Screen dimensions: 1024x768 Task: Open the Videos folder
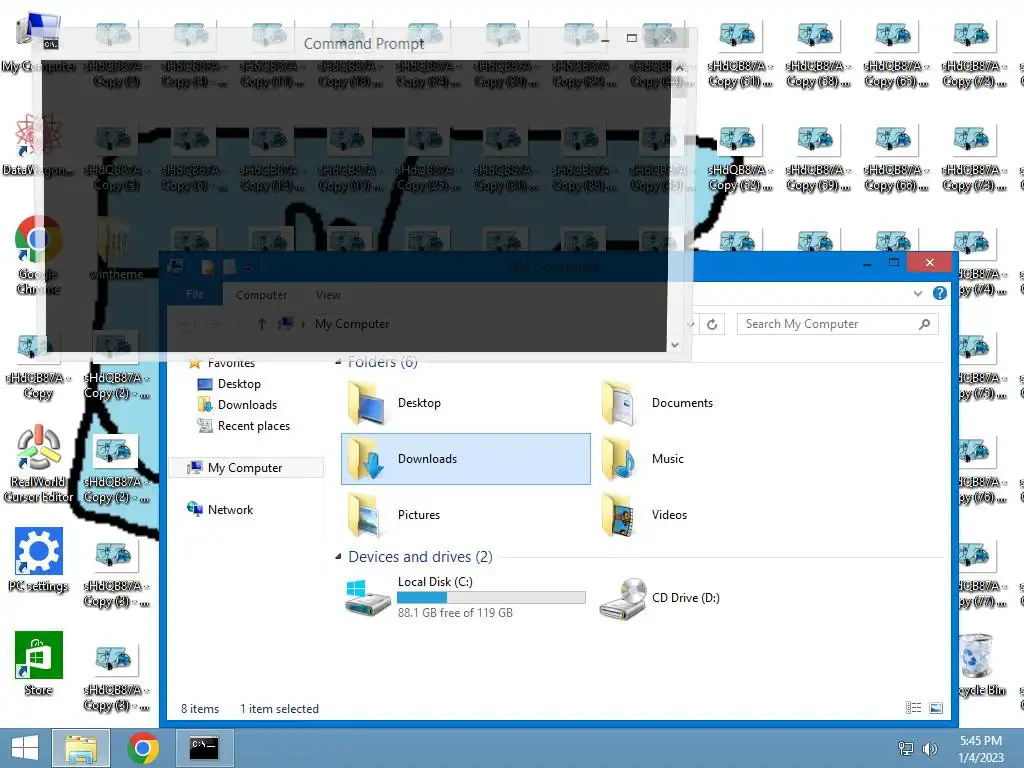719,515
